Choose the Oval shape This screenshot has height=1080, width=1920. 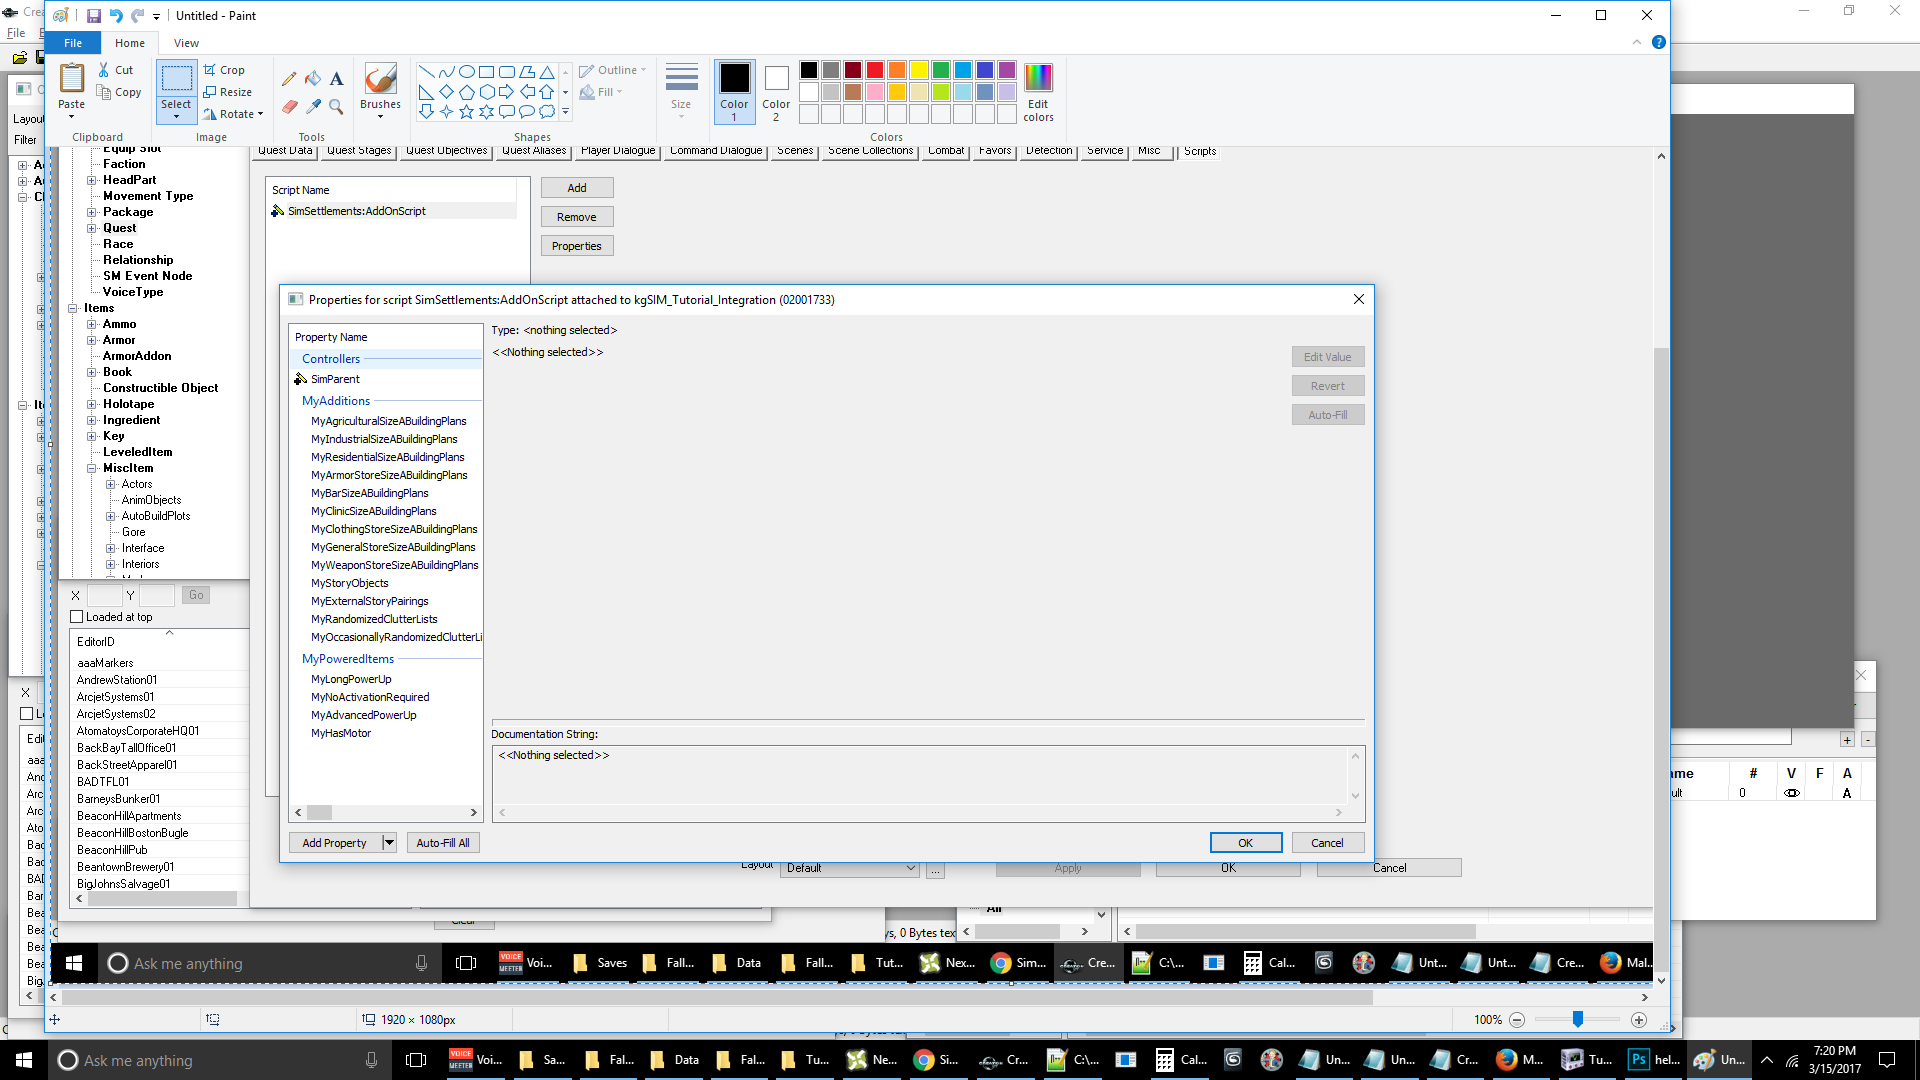pyautogui.click(x=467, y=72)
